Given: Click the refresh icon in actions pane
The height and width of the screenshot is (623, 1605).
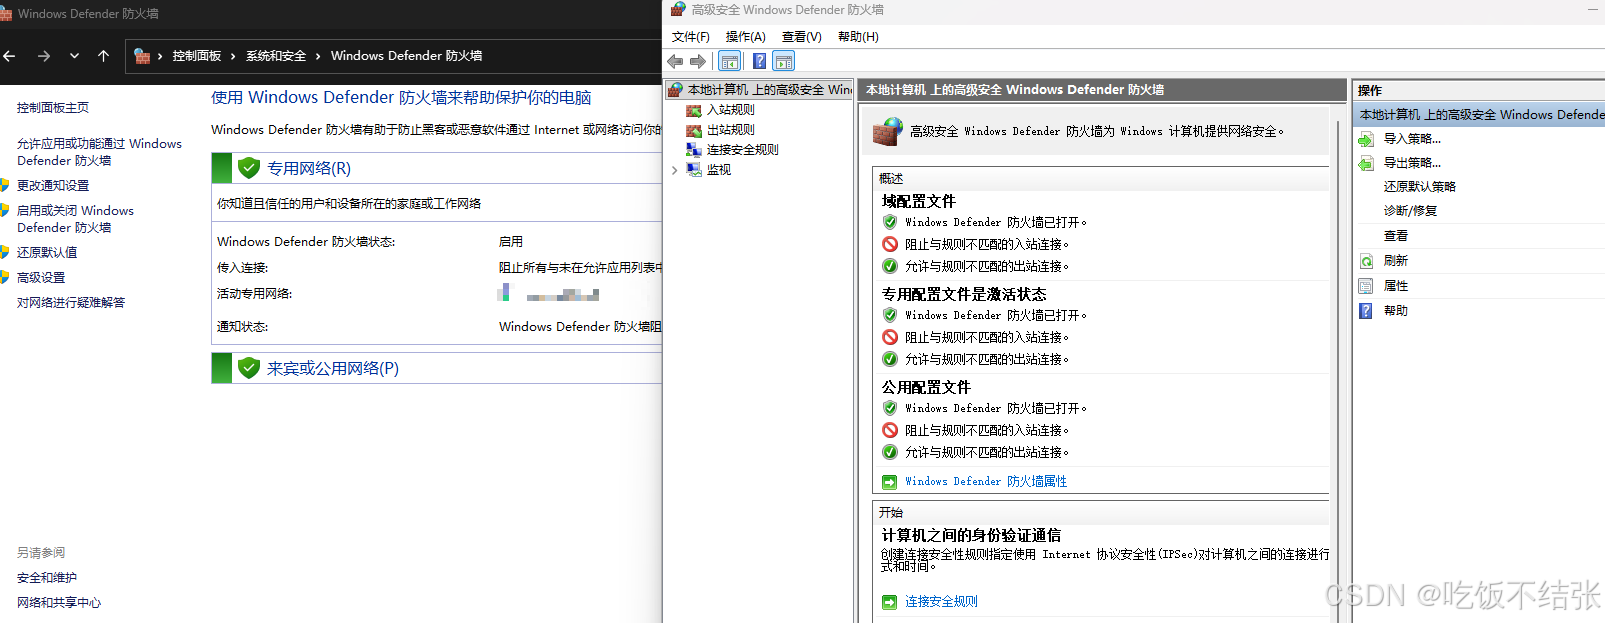Looking at the screenshot, I should (1366, 261).
